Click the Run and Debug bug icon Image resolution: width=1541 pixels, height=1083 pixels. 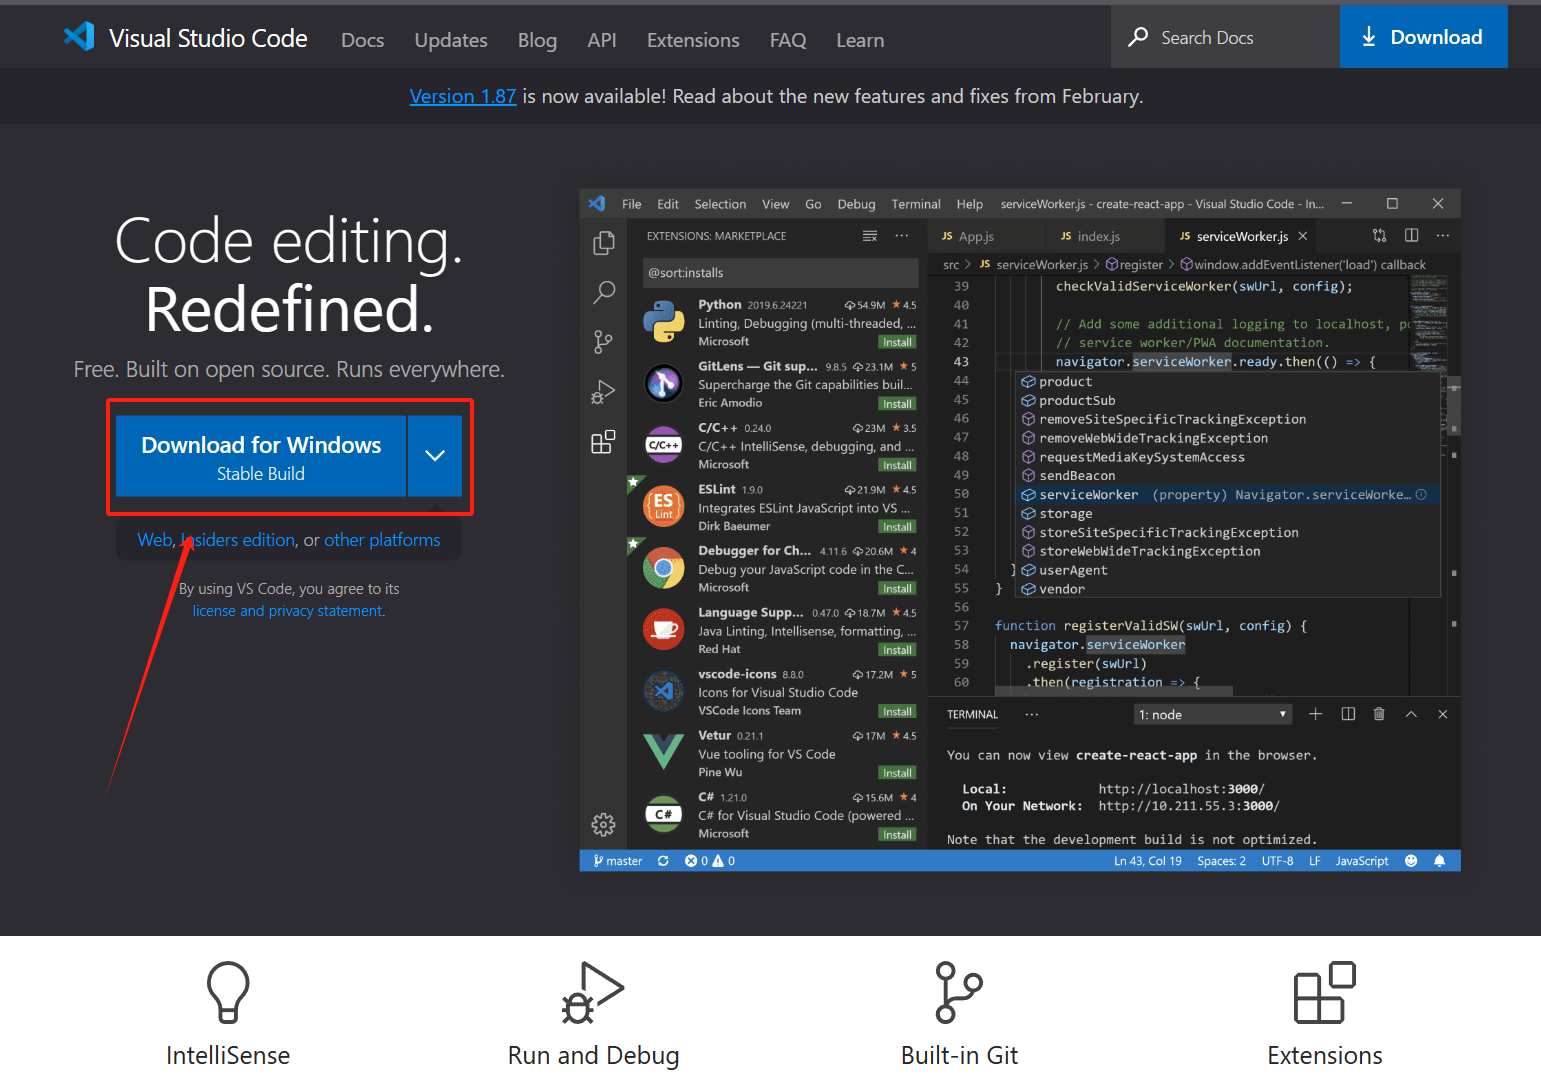tap(593, 992)
